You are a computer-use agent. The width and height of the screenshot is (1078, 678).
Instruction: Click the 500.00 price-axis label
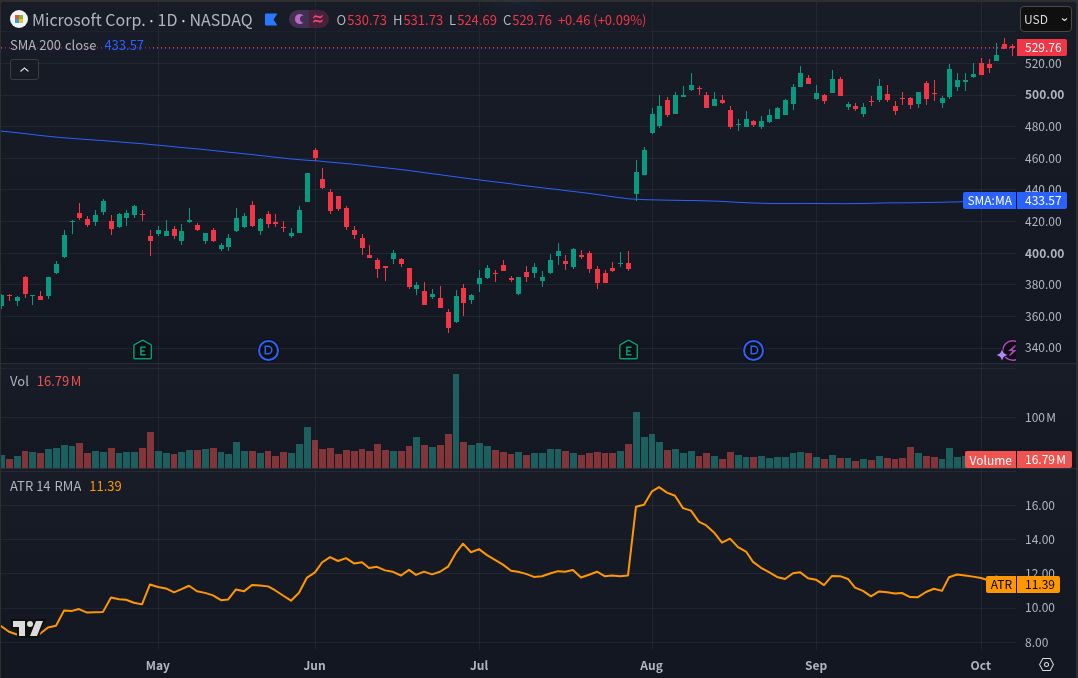(x=1044, y=95)
